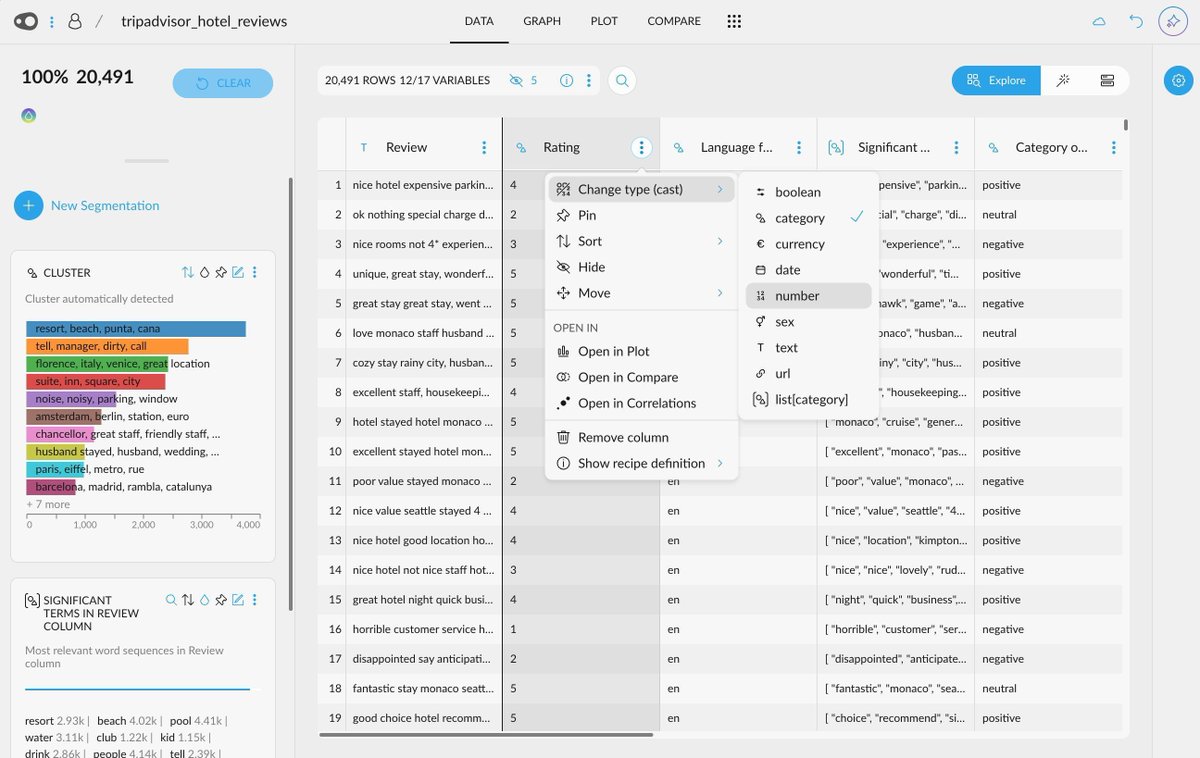Open the AI sparkle assistant button
Viewport: 1200px width, 758px height.
pyautogui.click(x=1172, y=21)
